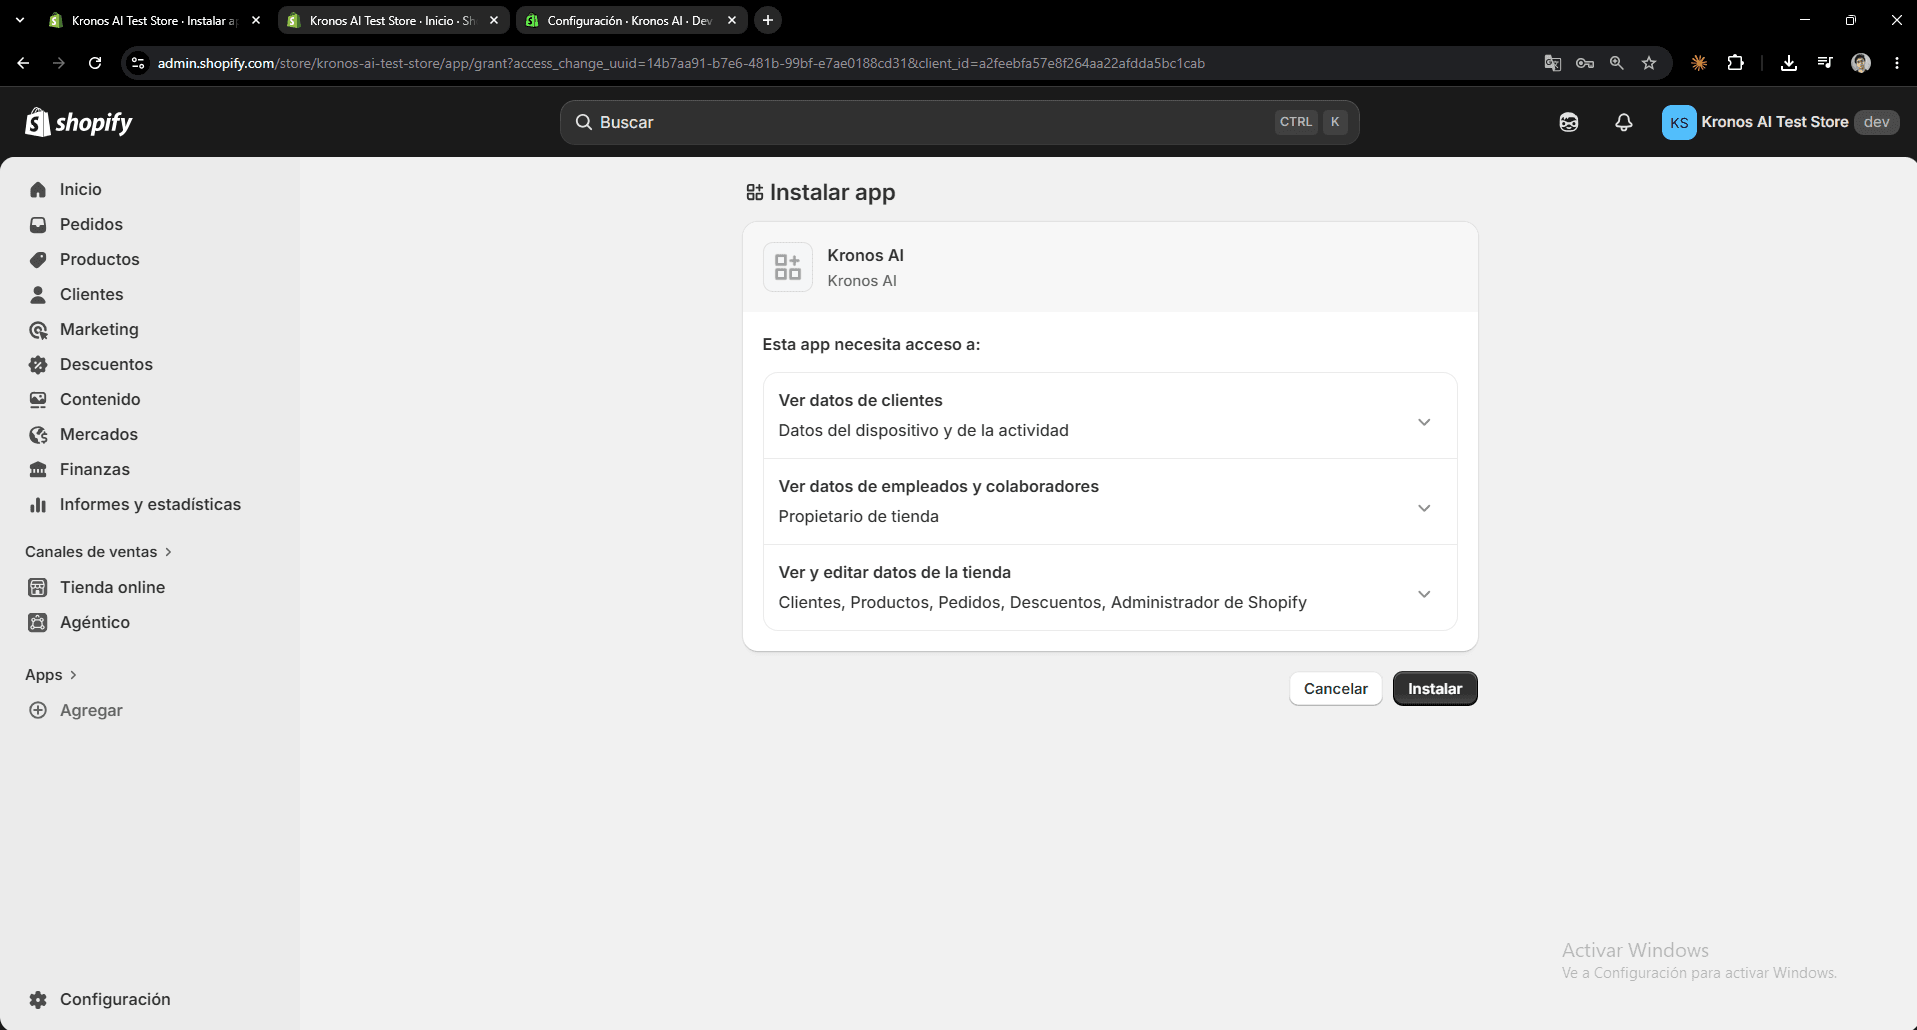Viewport: 1917px width, 1030px height.
Task: Open Sidekick assistant icon in top bar
Action: click(x=1568, y=122)
